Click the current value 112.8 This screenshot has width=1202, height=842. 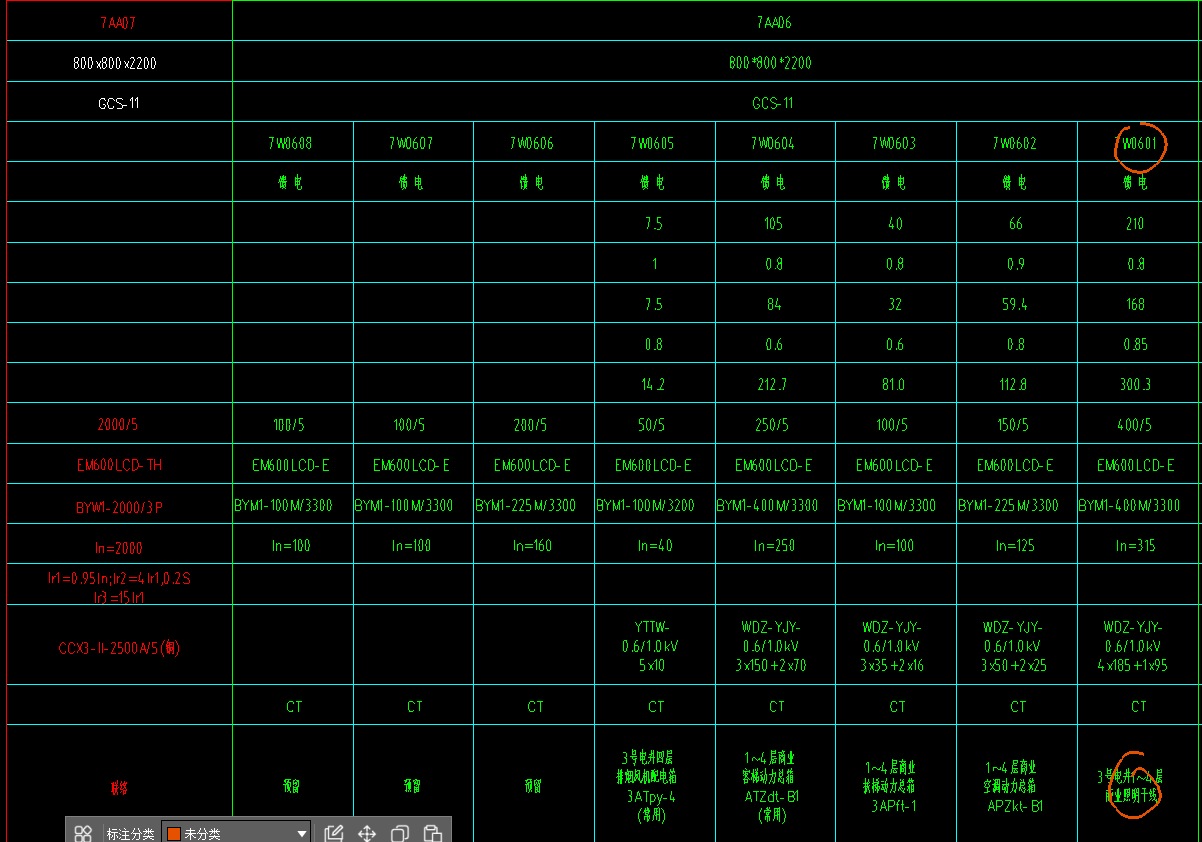[x=1015, y=385]
